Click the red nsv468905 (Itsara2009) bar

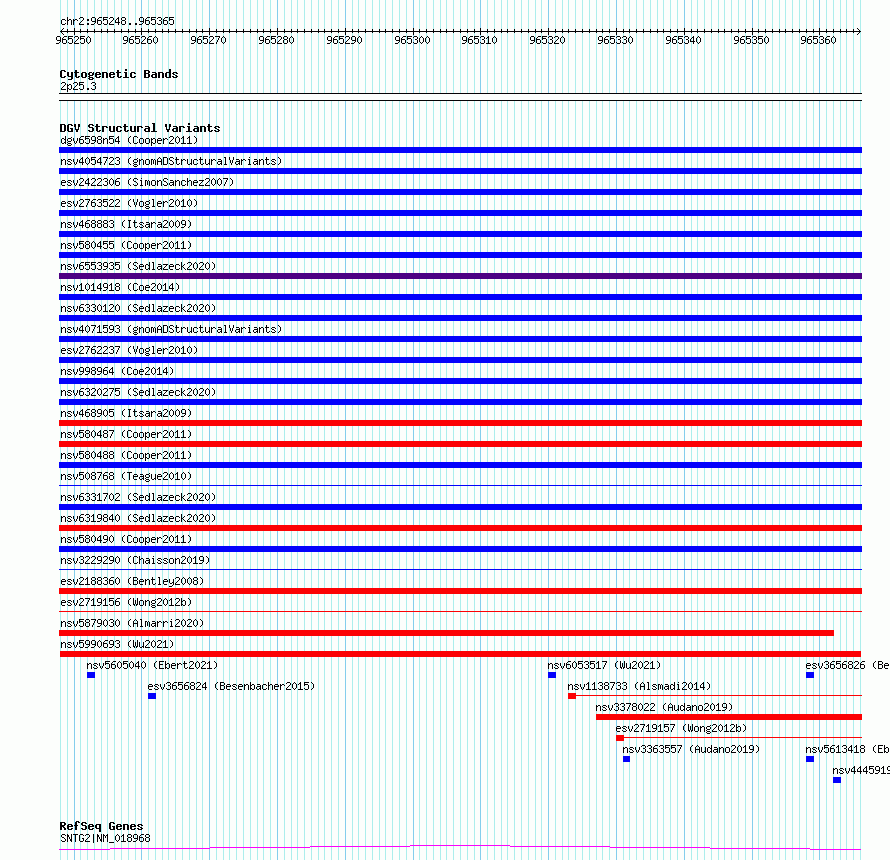point(460,423)
